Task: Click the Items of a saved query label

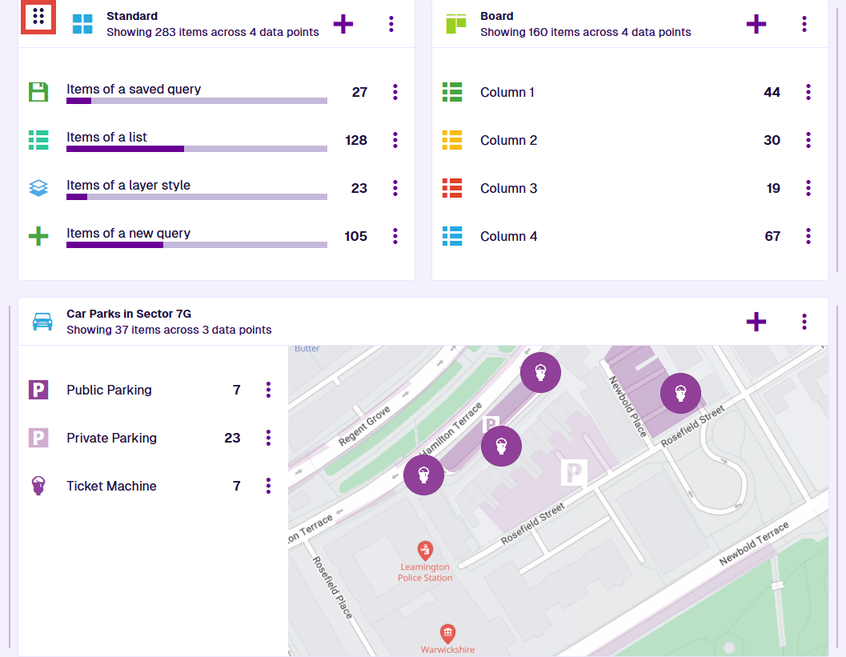Action: tap(133, 89)
